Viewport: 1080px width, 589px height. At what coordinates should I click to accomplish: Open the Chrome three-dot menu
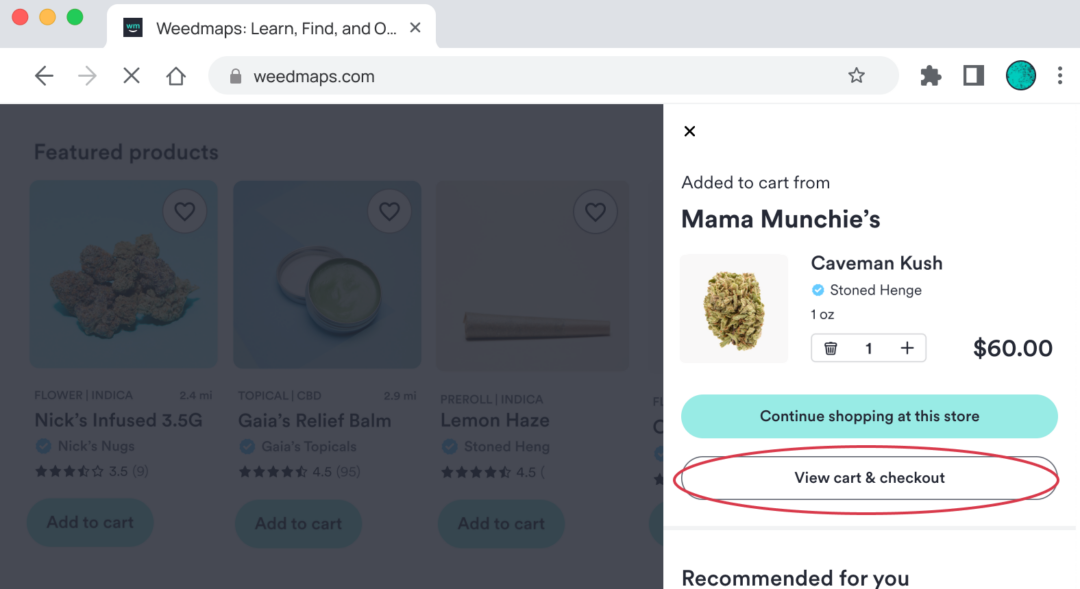click(1060, 75)
